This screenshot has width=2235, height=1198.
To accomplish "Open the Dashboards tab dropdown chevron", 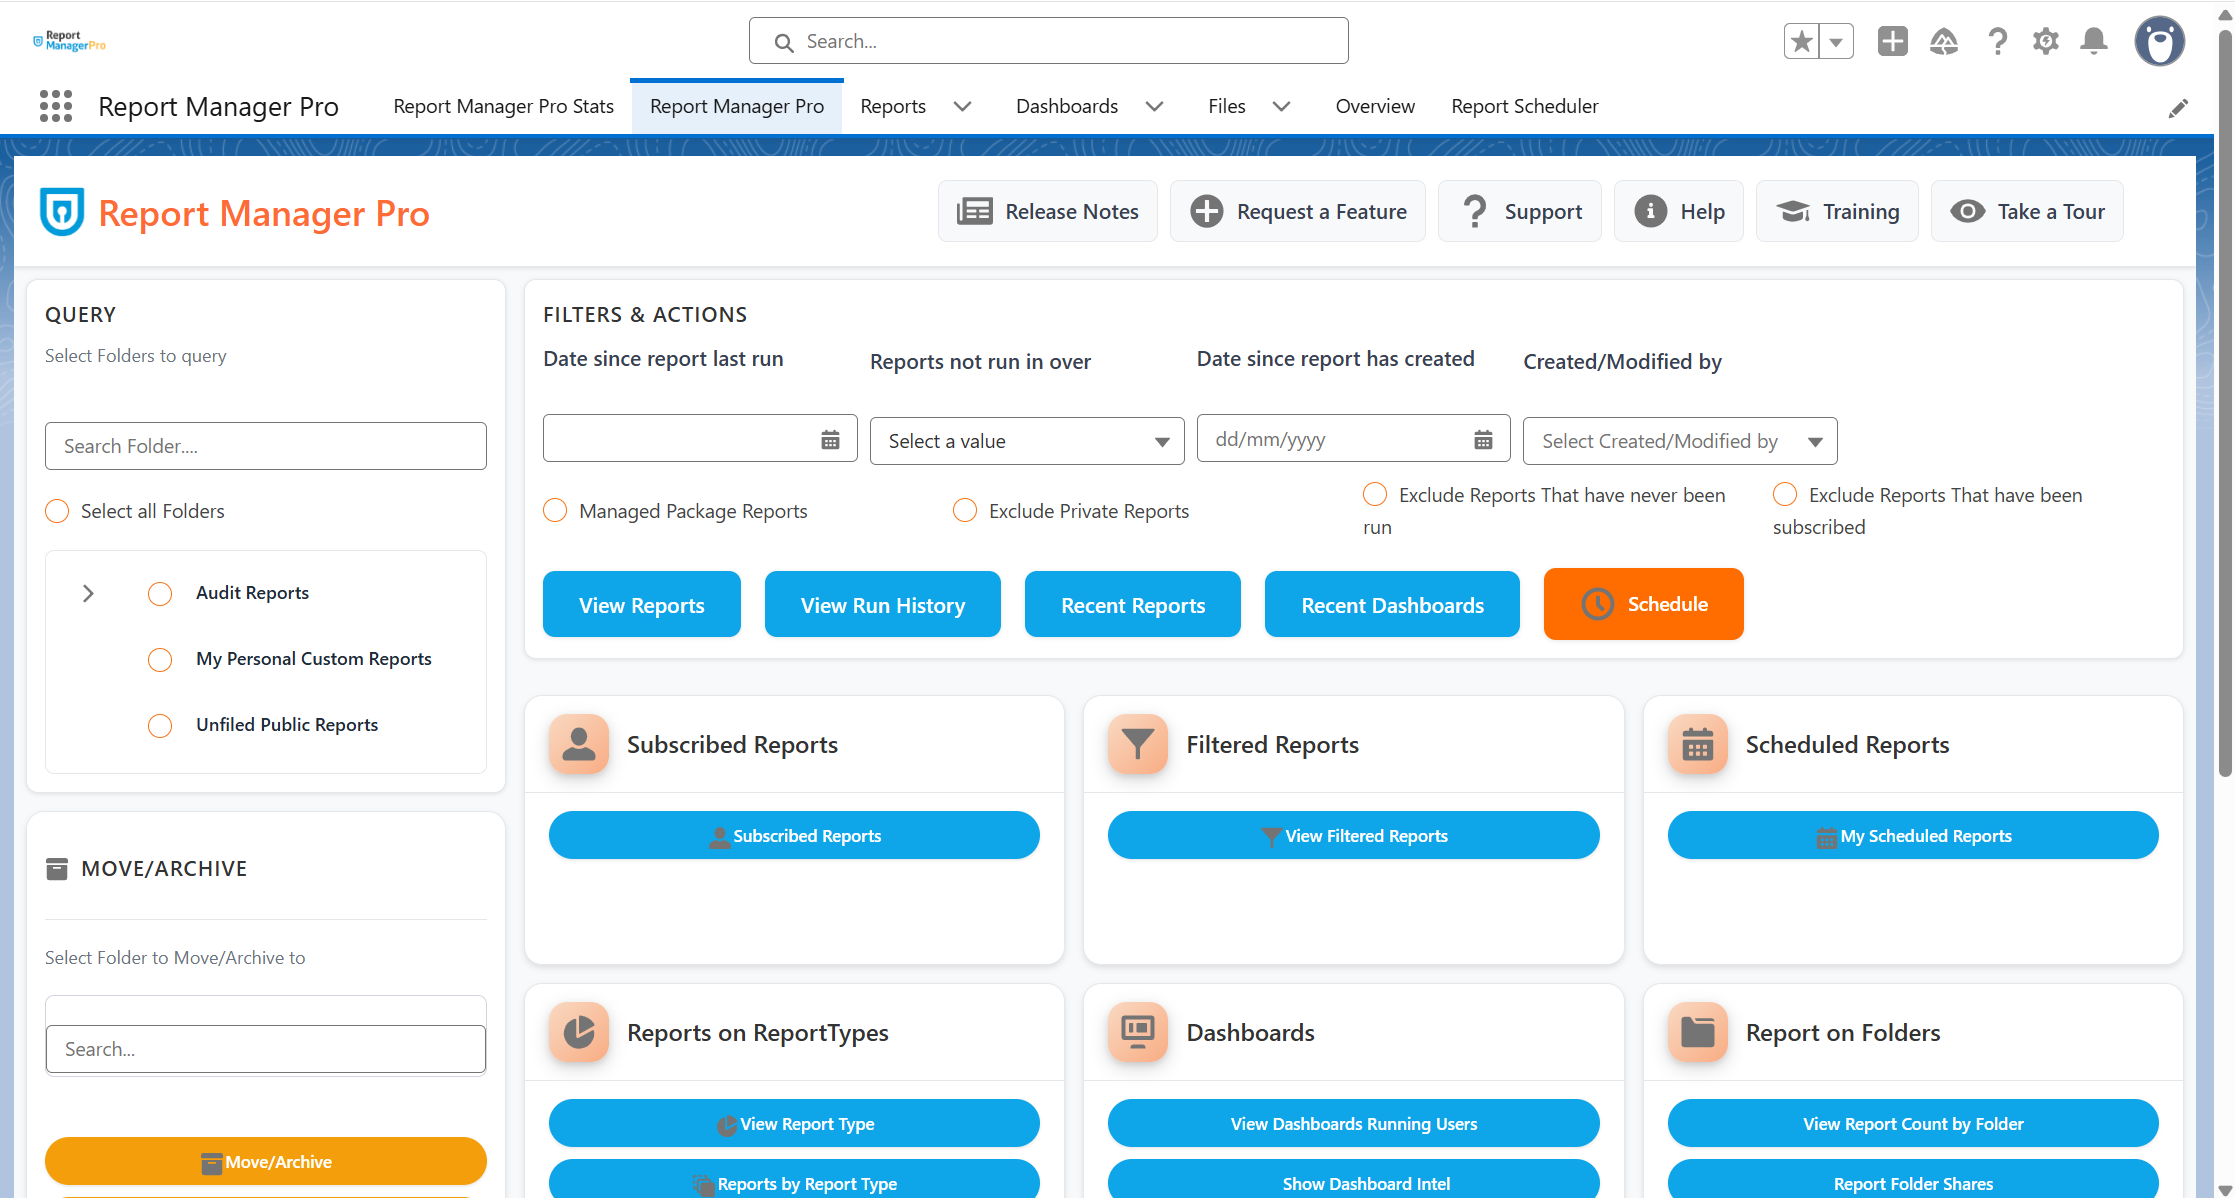I will [1154, 106].
